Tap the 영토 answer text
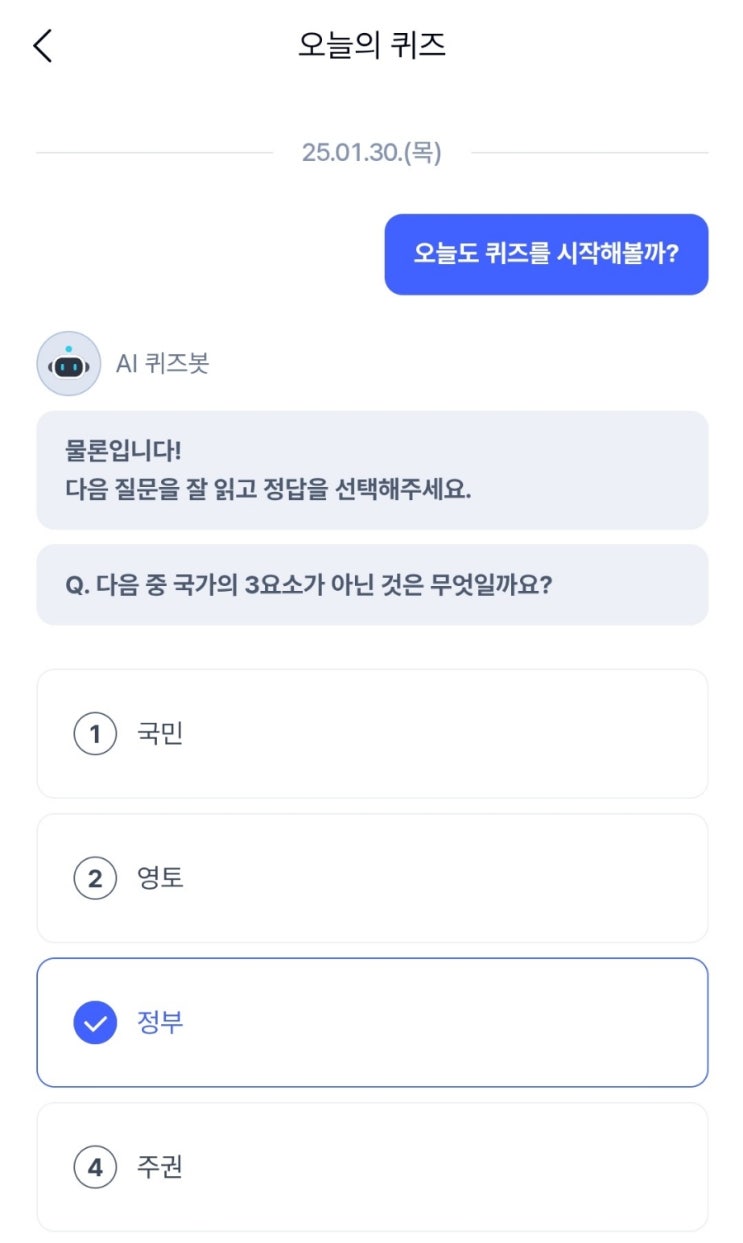743x1243 pixels. [x=160, y=879]
